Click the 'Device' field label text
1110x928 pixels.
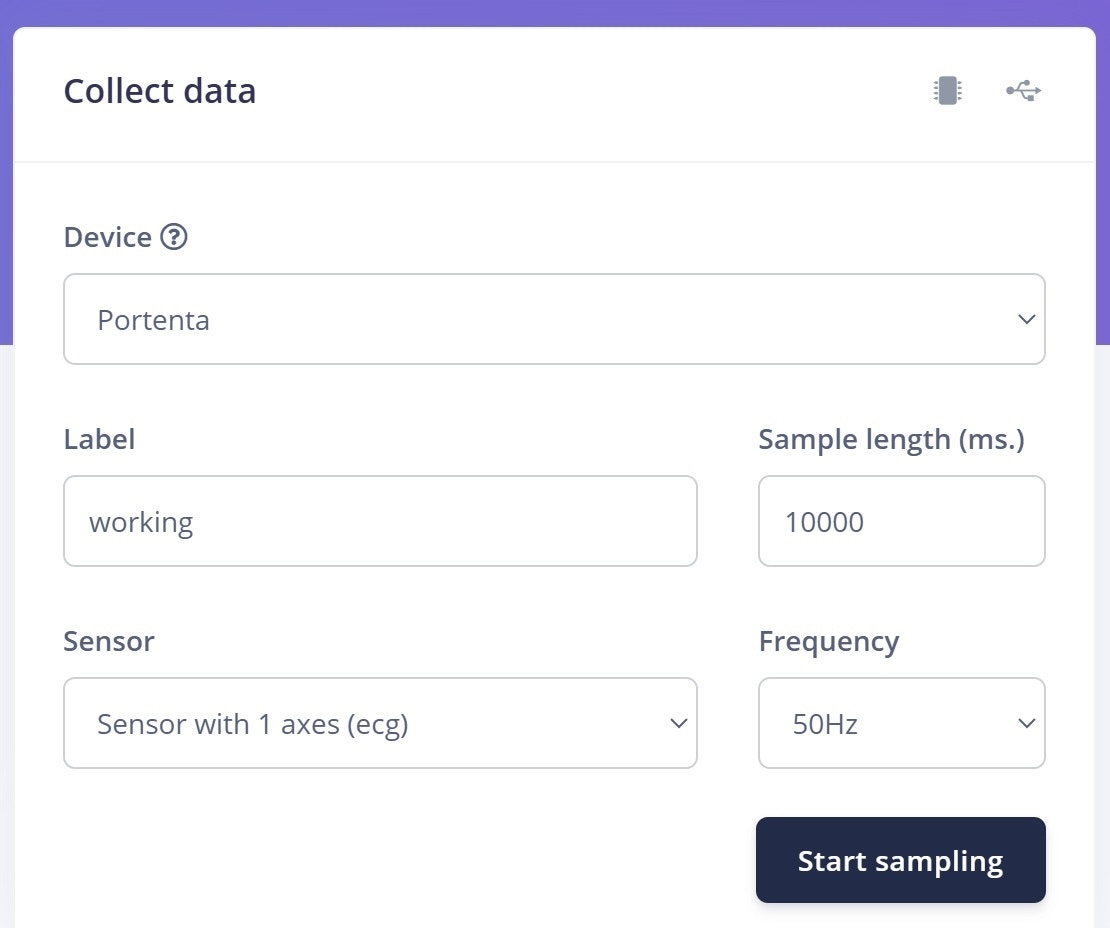[107, 237]
